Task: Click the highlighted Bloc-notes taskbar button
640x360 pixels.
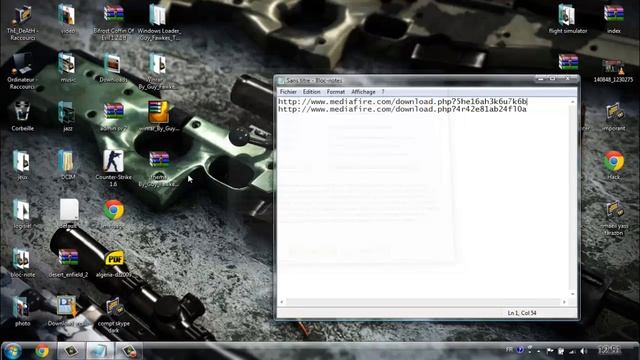Action: click(x=99, y=351)
